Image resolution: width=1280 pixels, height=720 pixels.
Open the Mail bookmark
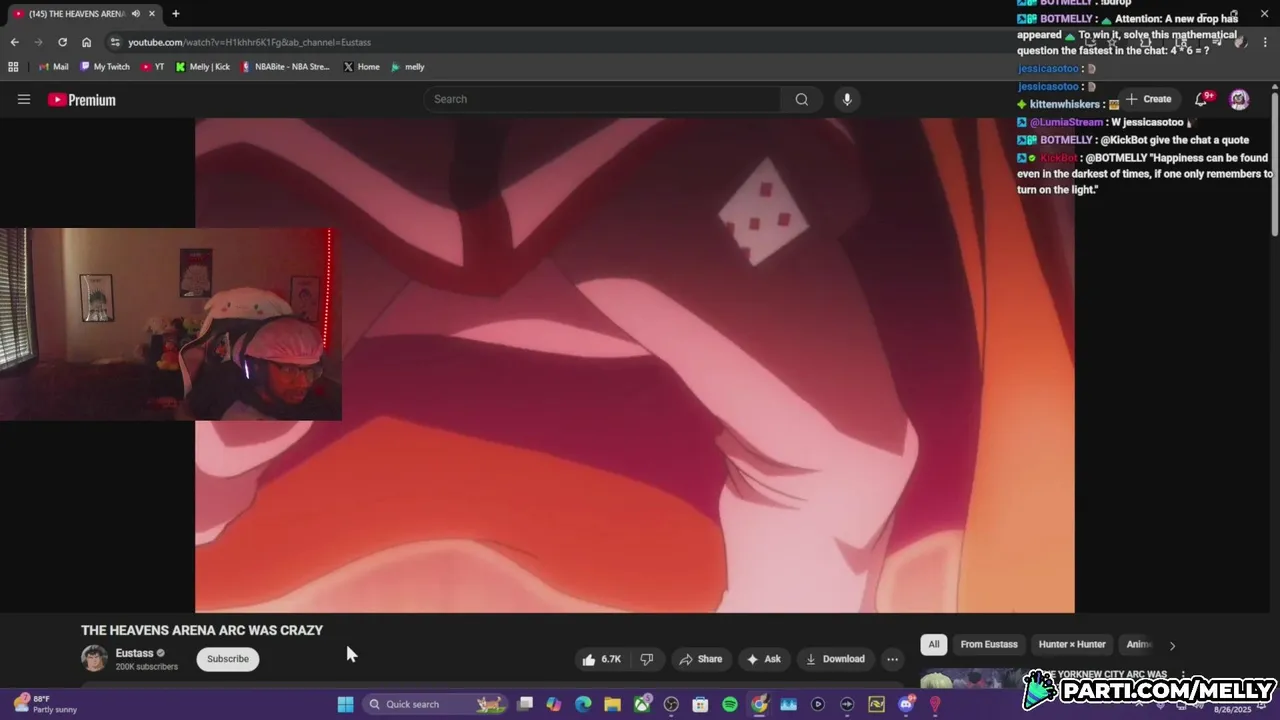pyautogui.click(x=53, y=67)
